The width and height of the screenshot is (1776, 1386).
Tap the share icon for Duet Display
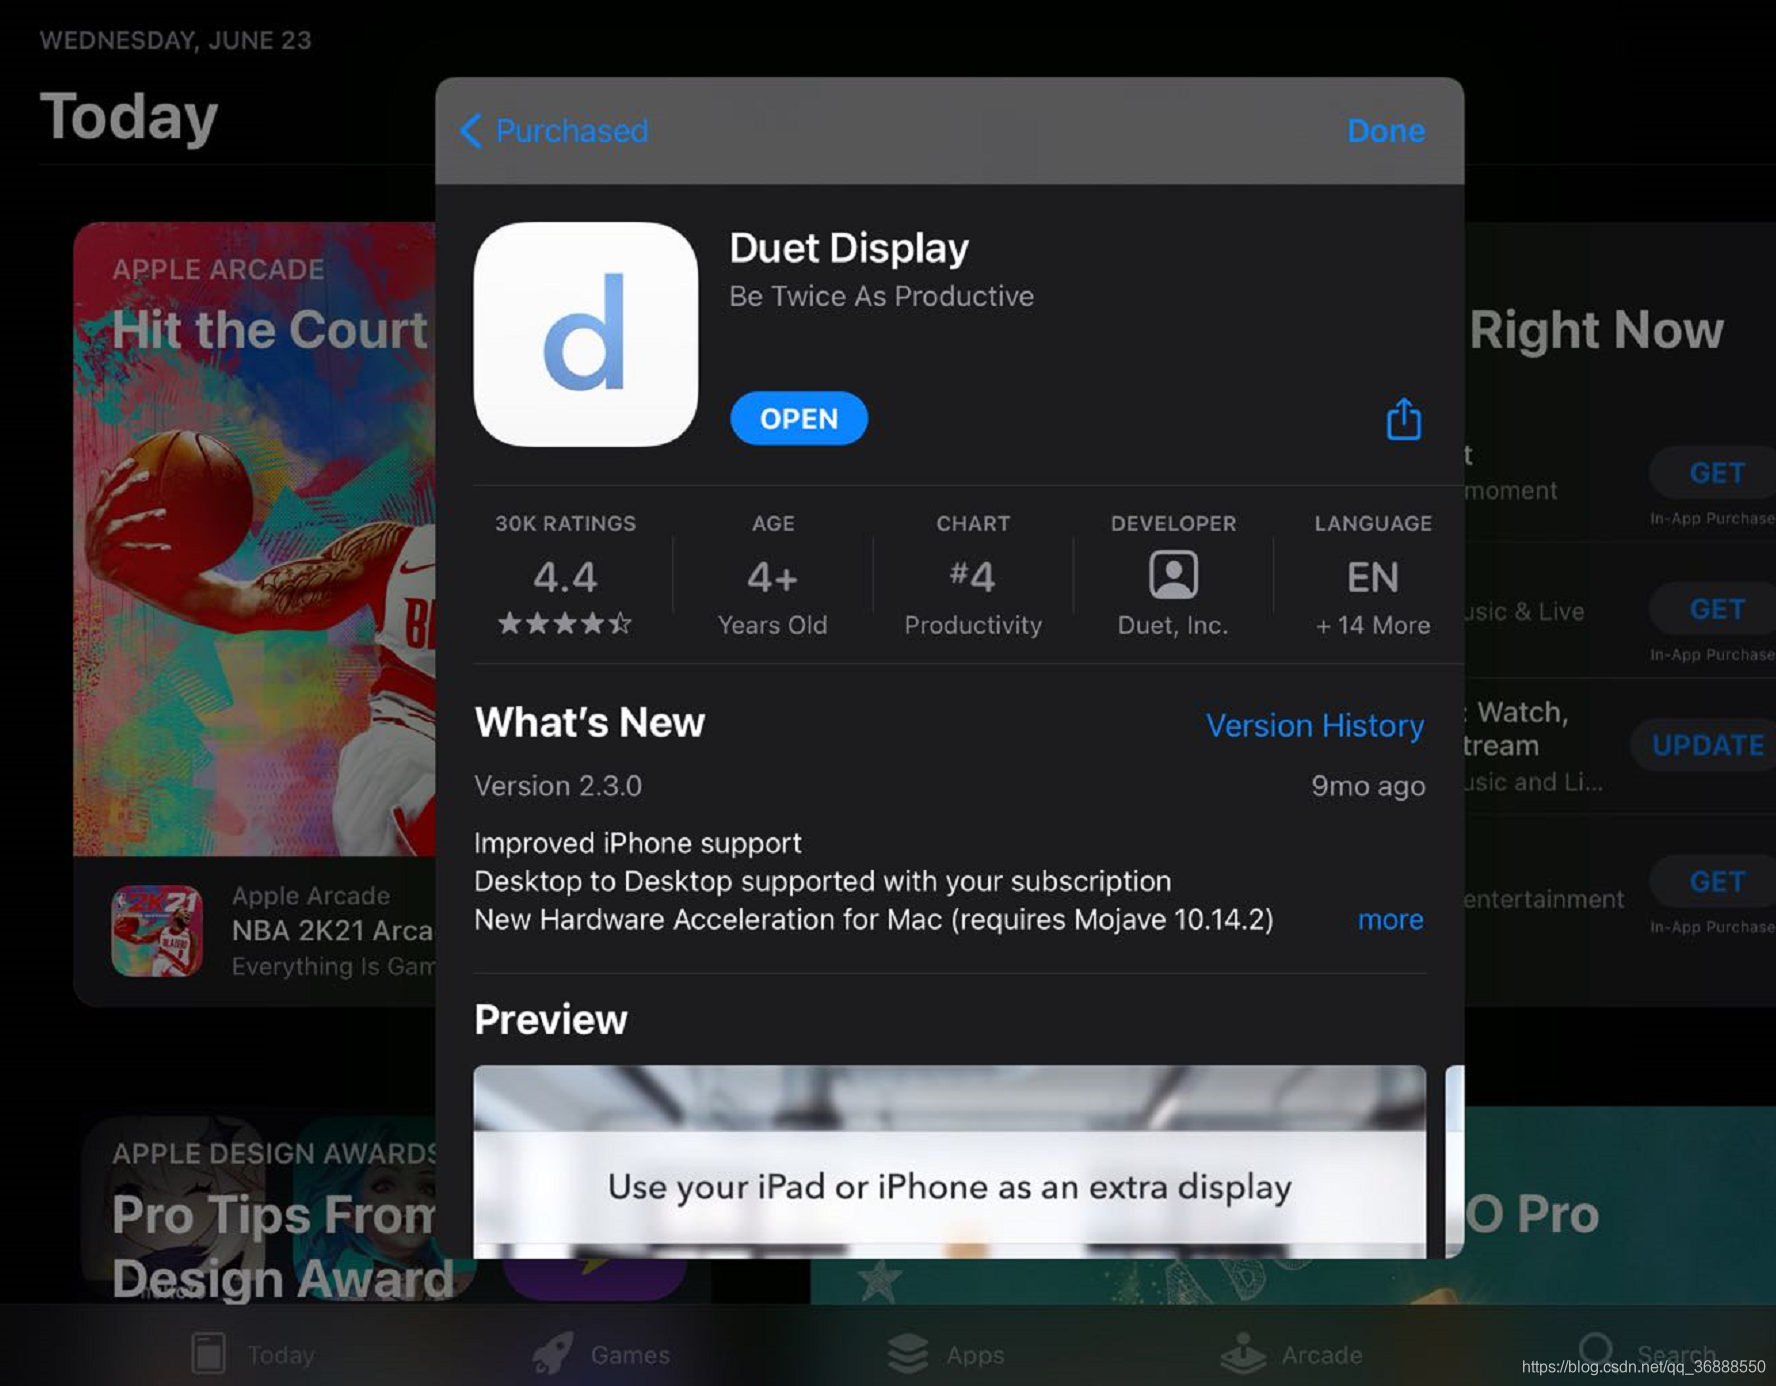pos(1403,419)
